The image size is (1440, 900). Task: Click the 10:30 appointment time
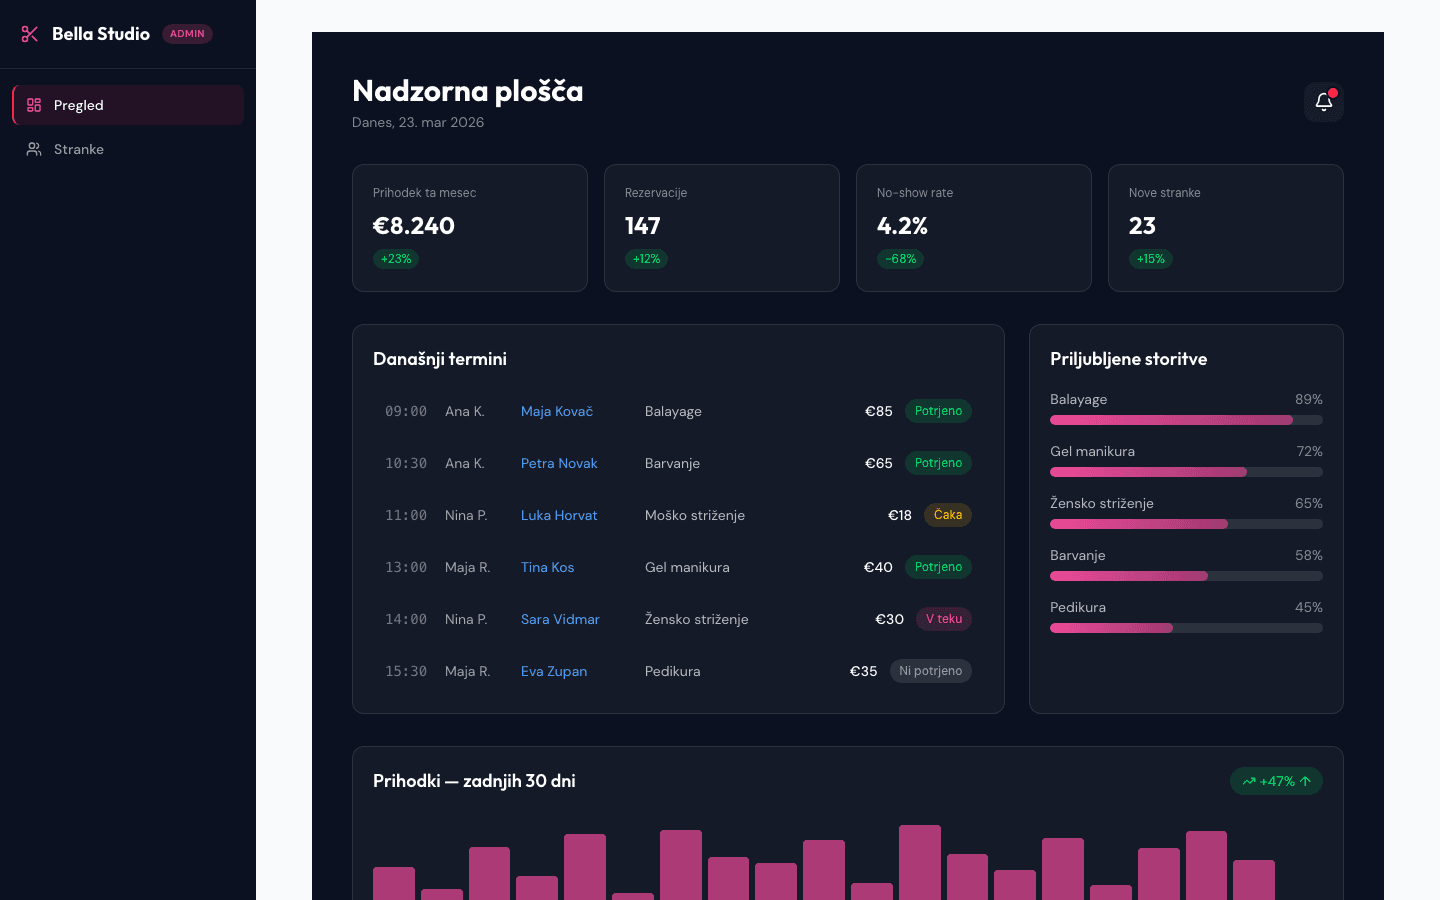(406, 463)
